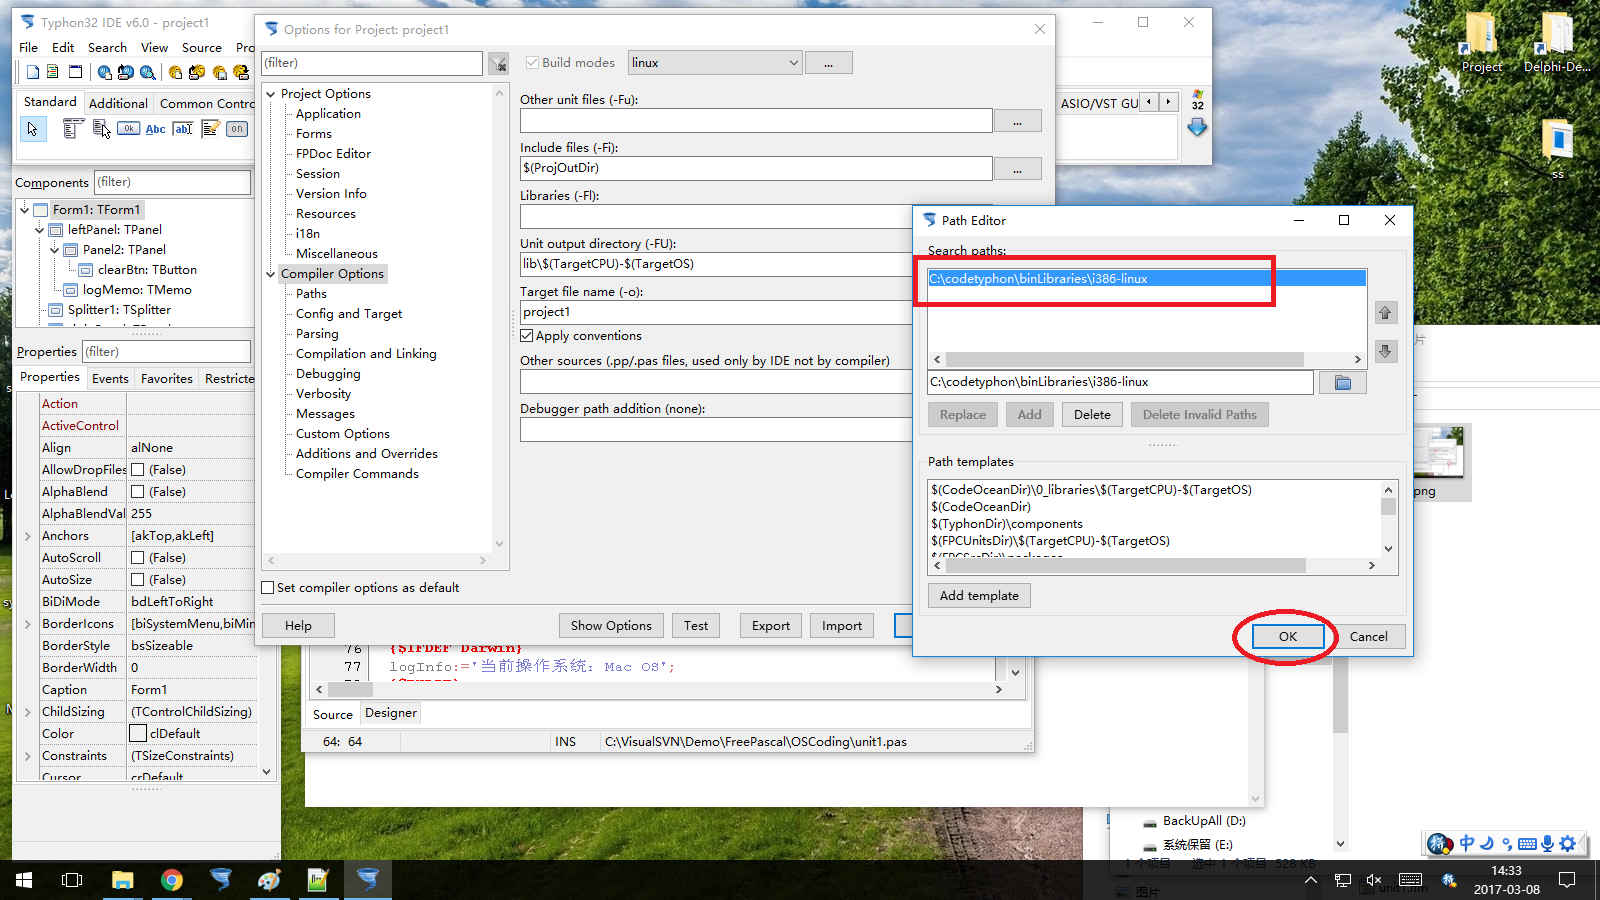Screen dimensions: 1600x900
Task: Collapse the Form1: TForm1 component node
Action: pos(25,210)
